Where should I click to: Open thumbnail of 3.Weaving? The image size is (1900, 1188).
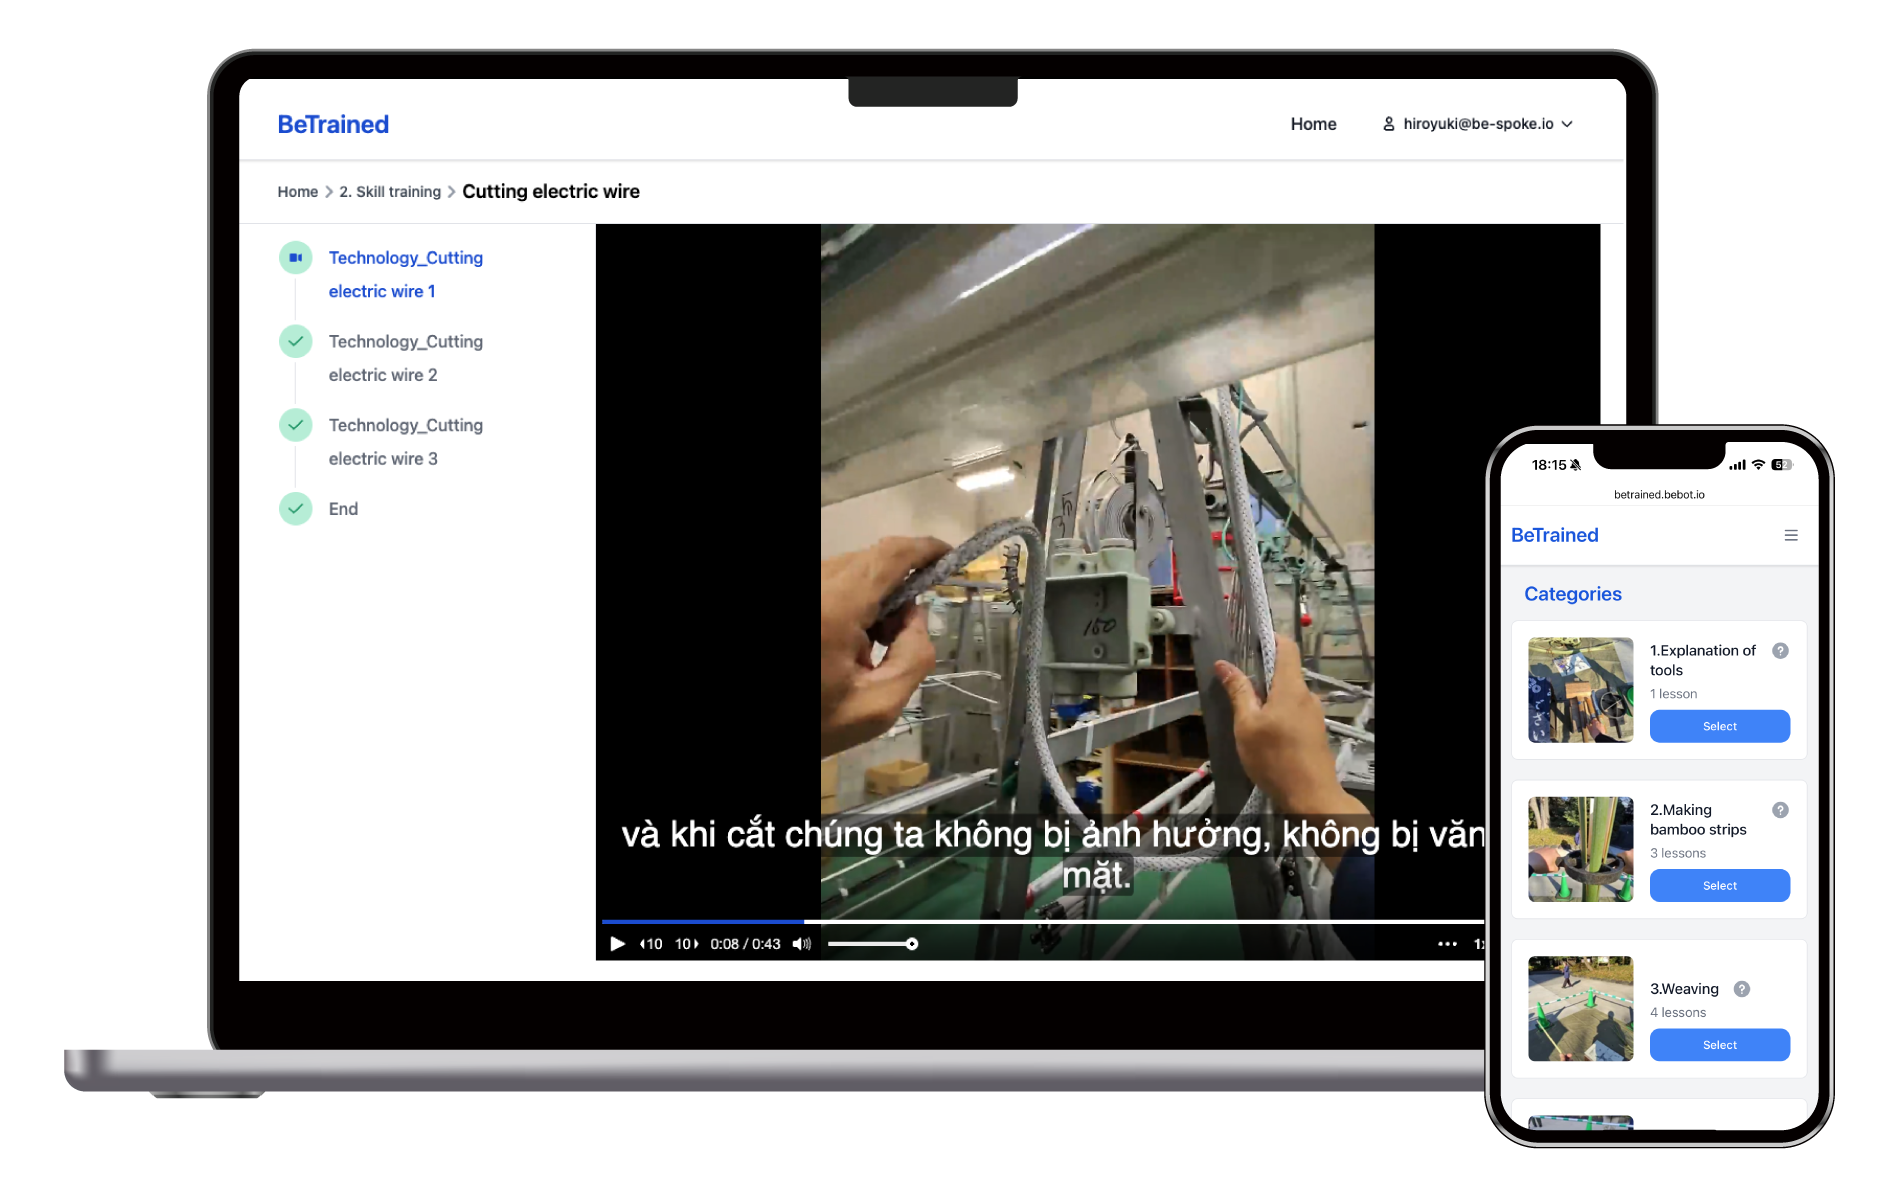[1581, 1008]
